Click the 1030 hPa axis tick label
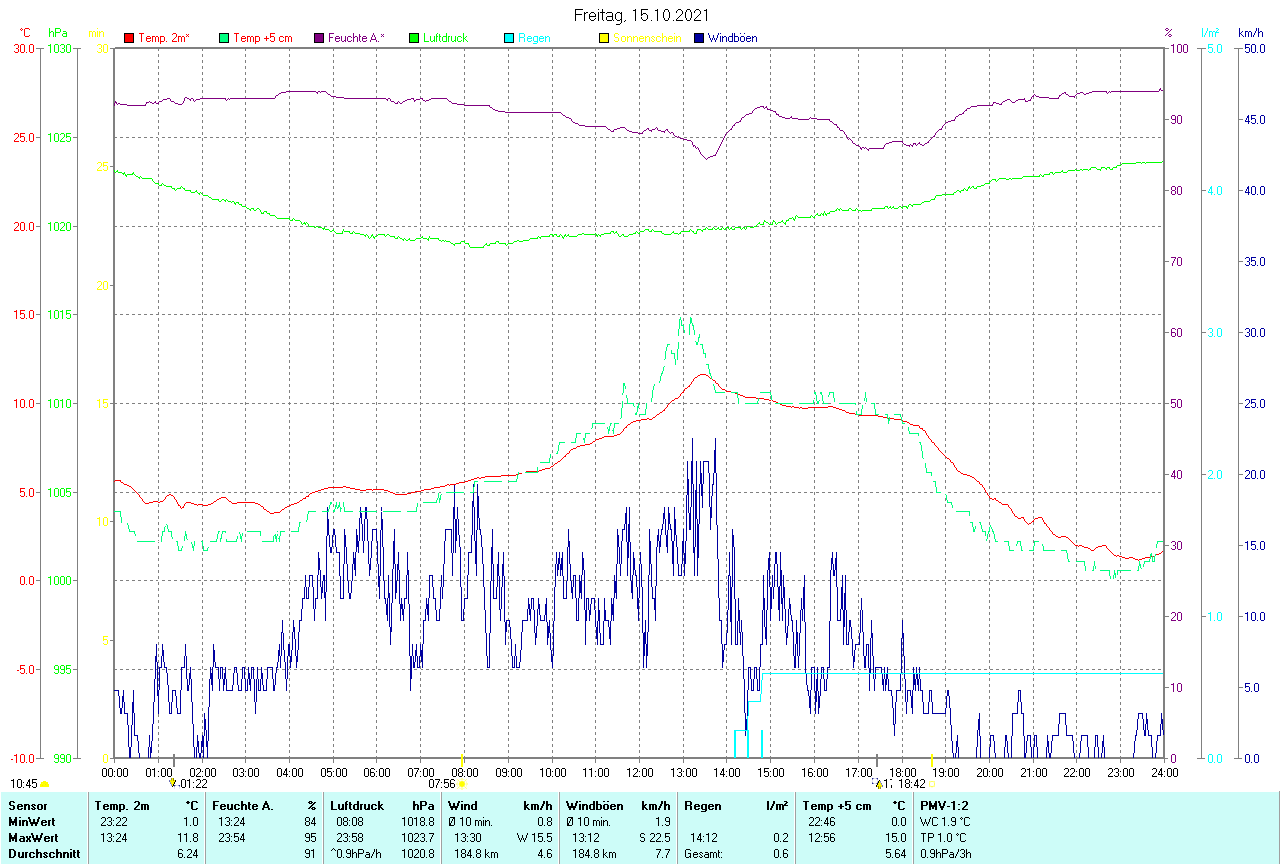1280x864 pixels. [59, 48]
